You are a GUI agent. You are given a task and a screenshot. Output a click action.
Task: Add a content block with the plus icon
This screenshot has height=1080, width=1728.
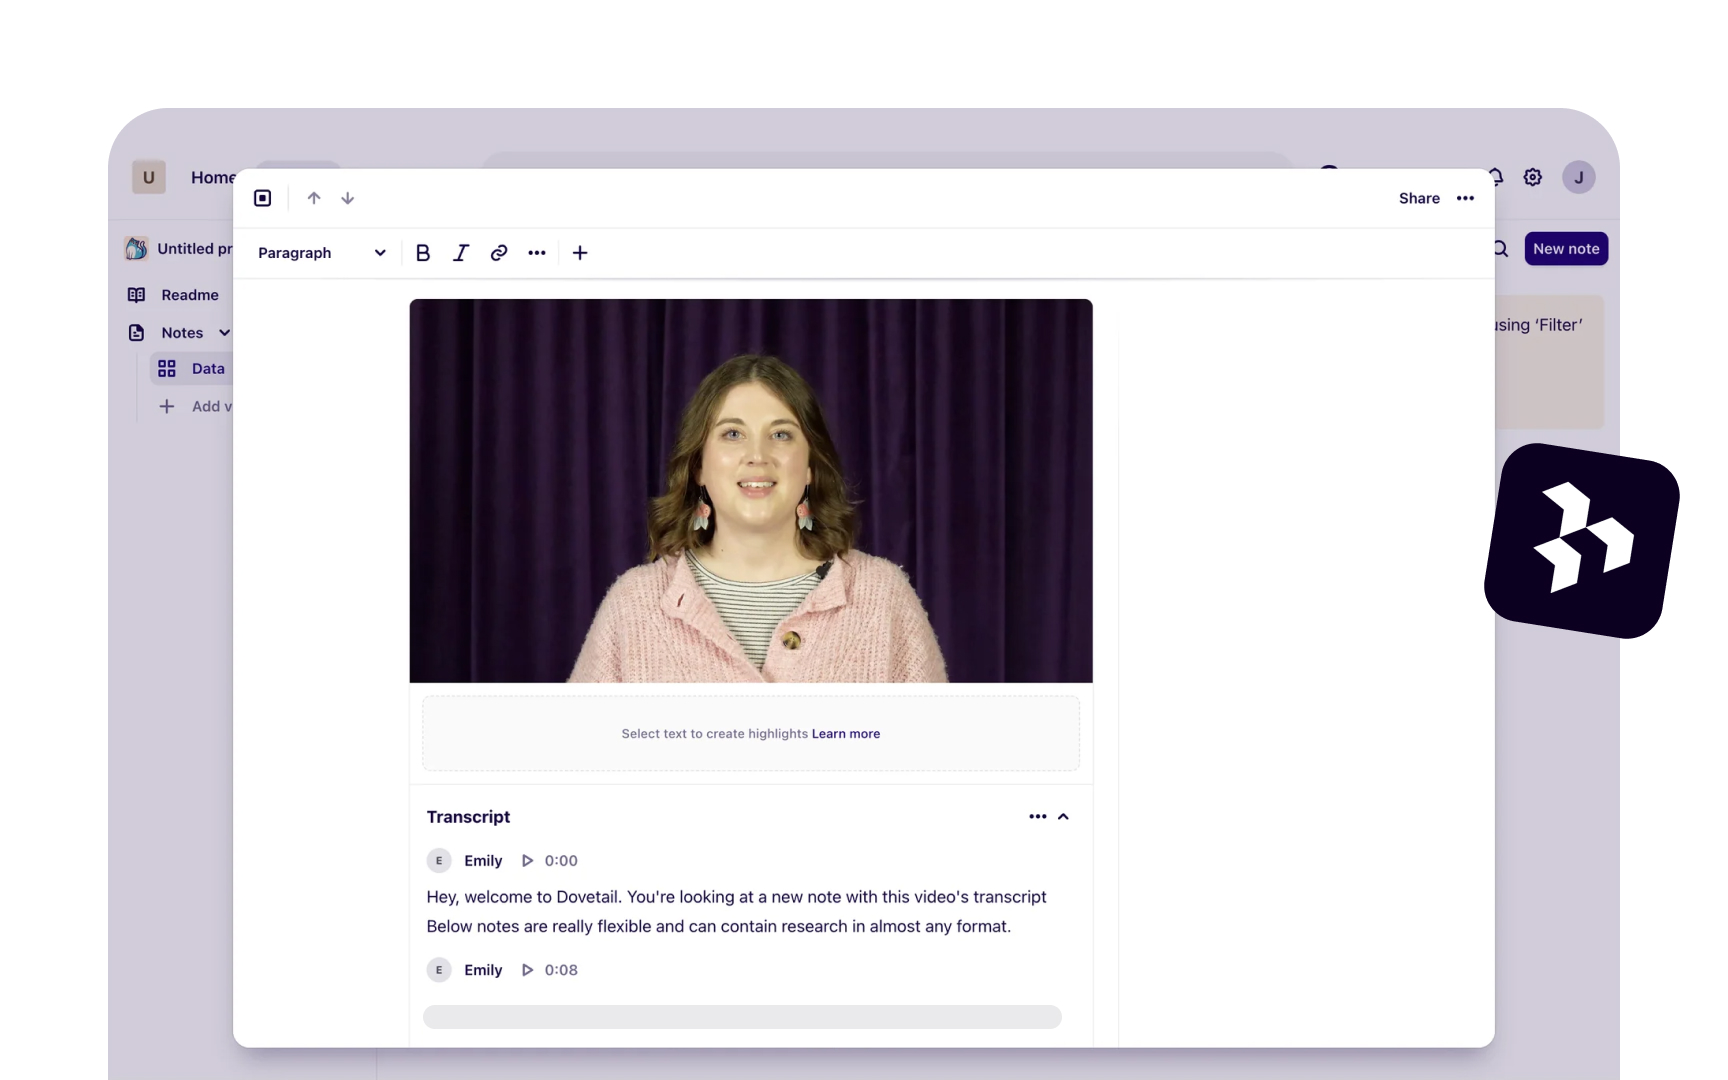580,252
